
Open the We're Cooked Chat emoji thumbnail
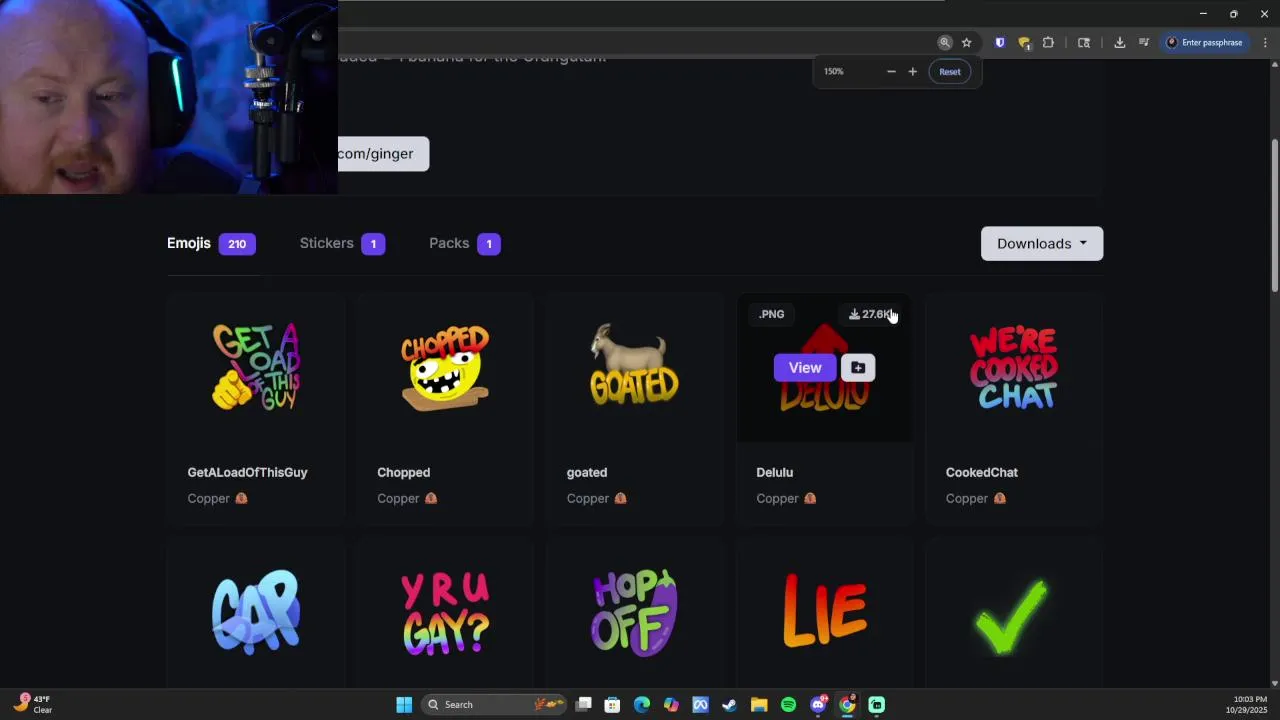tap(1013, 367)
